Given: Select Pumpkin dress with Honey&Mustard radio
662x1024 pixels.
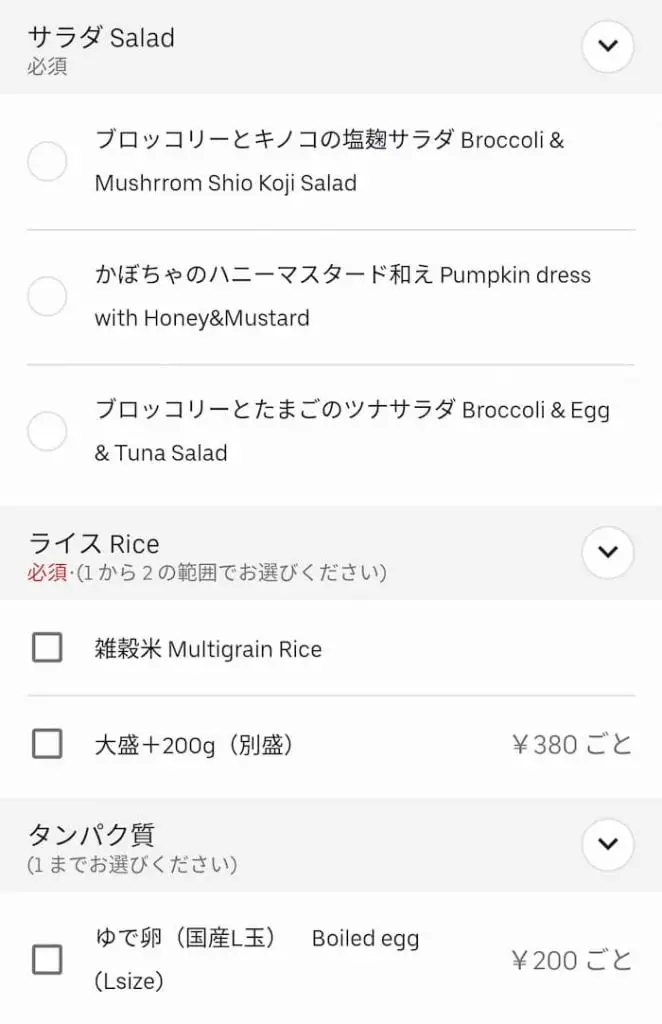Looking at the screenshot, I should point(47,296).
